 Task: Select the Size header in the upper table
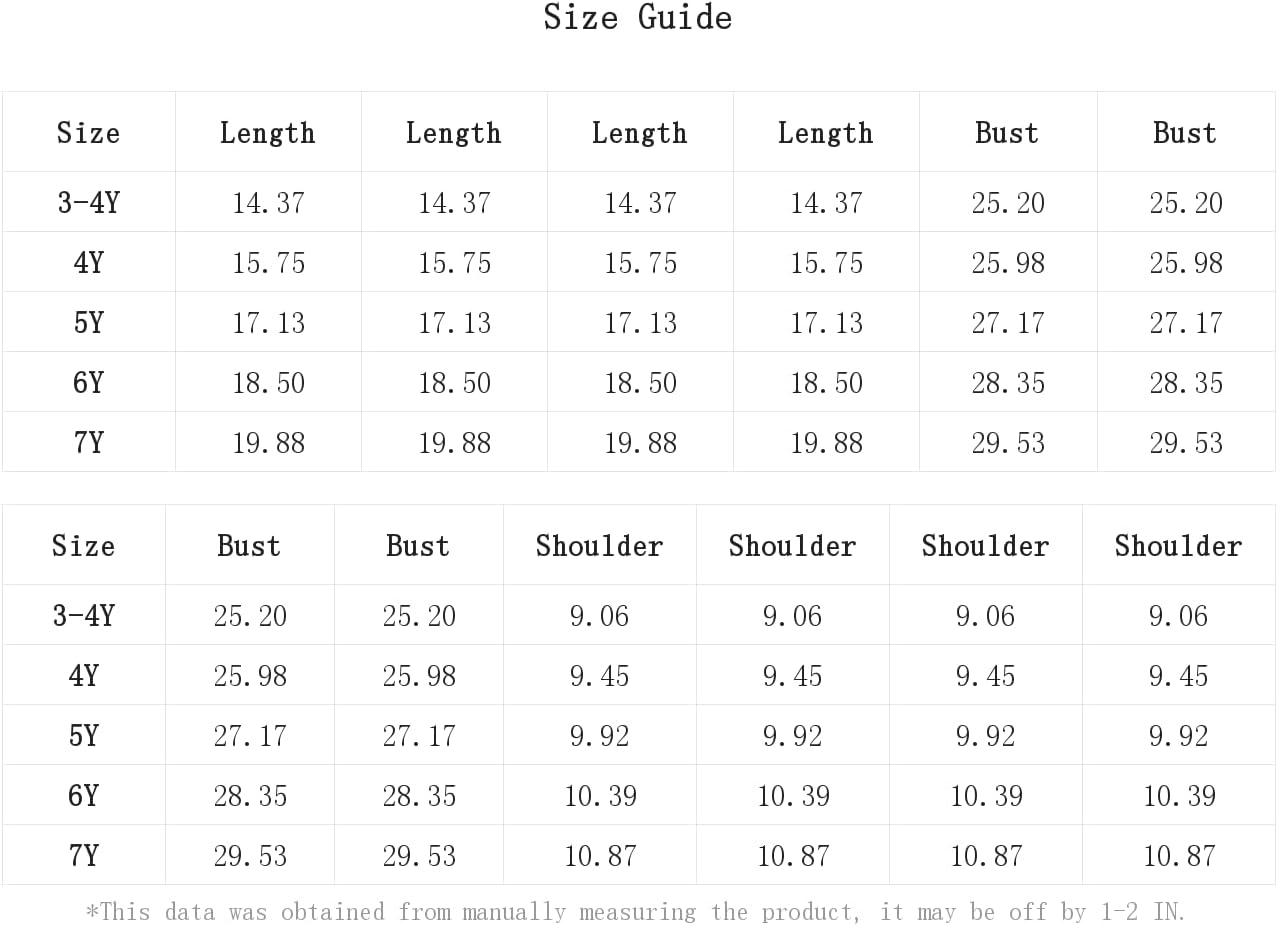point(88,133)
